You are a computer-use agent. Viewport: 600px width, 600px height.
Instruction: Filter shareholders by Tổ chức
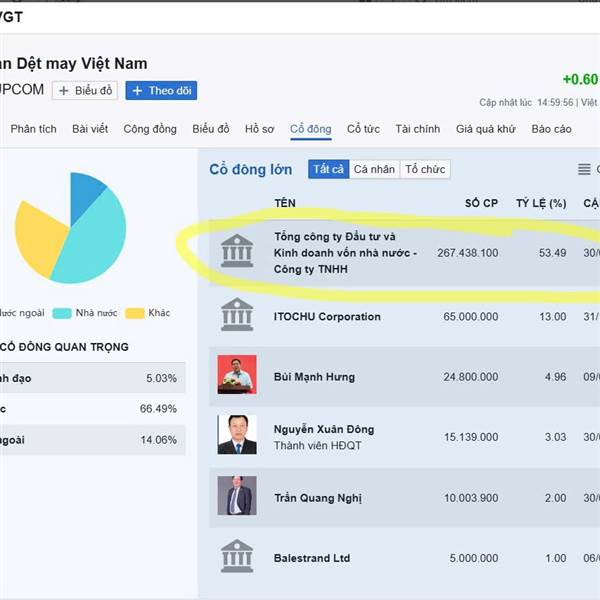tap(425, 170)
